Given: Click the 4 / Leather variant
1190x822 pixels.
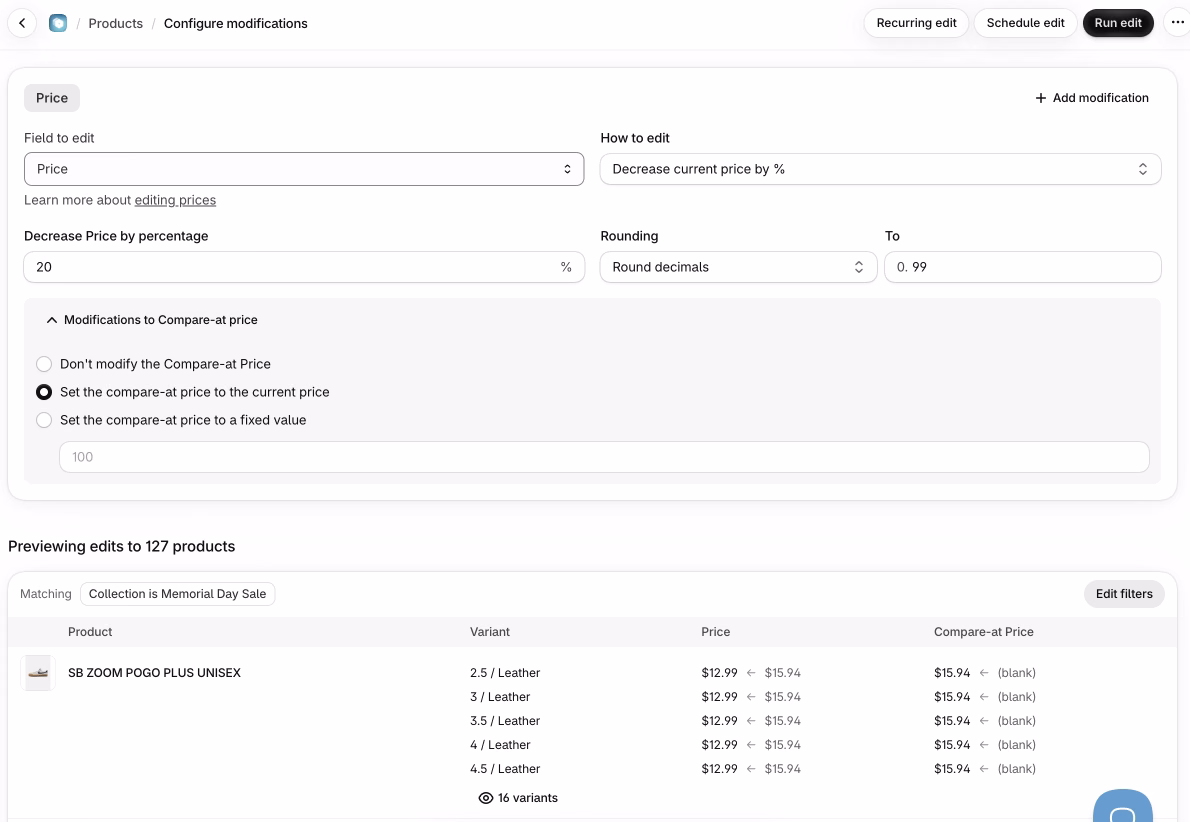Looking at the screenshot, I should coord(500,745).
